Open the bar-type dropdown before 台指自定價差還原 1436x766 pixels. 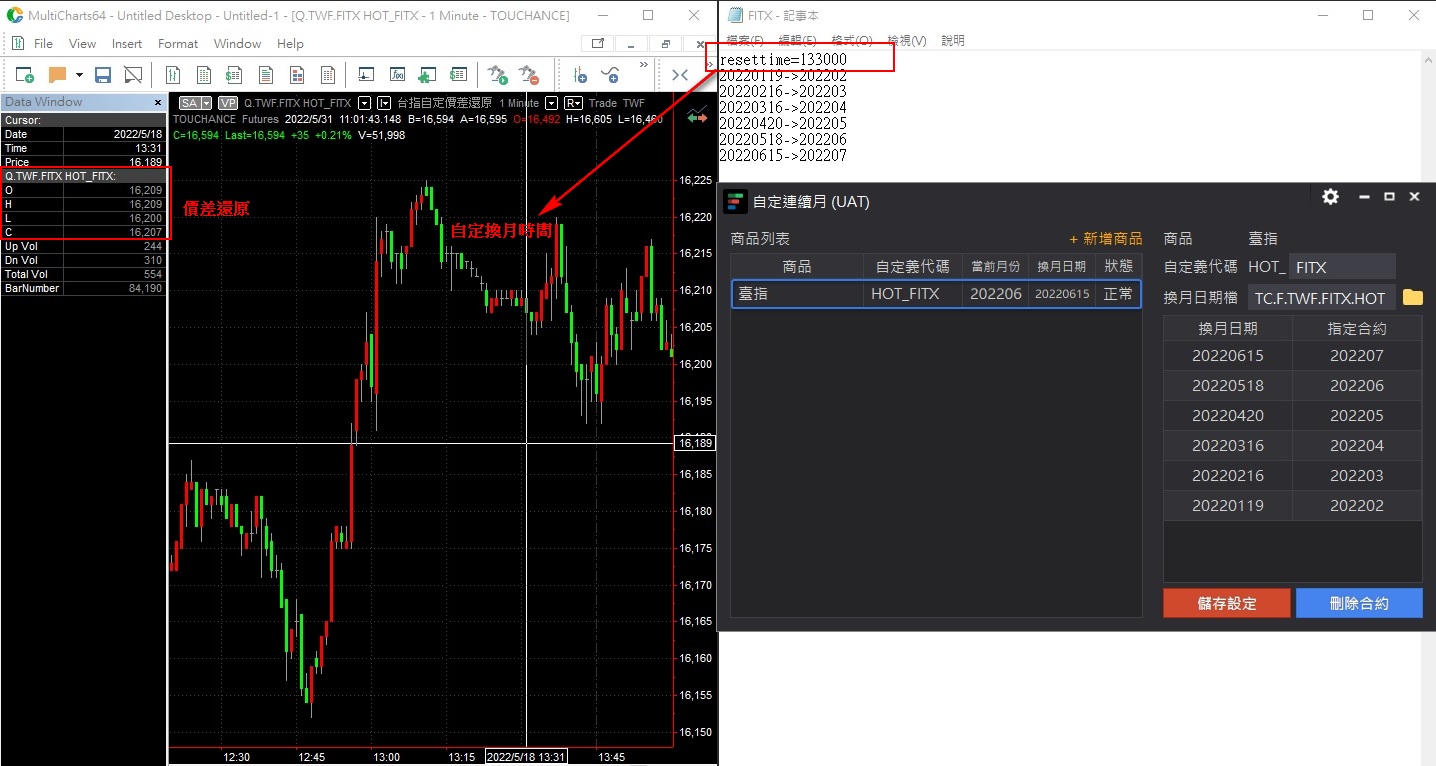point(384,103)
